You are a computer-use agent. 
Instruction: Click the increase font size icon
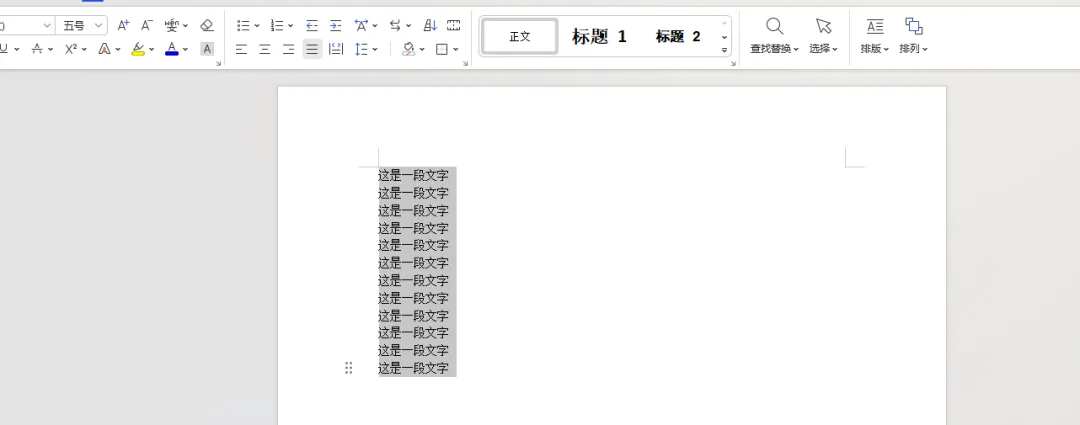(123, 25)
